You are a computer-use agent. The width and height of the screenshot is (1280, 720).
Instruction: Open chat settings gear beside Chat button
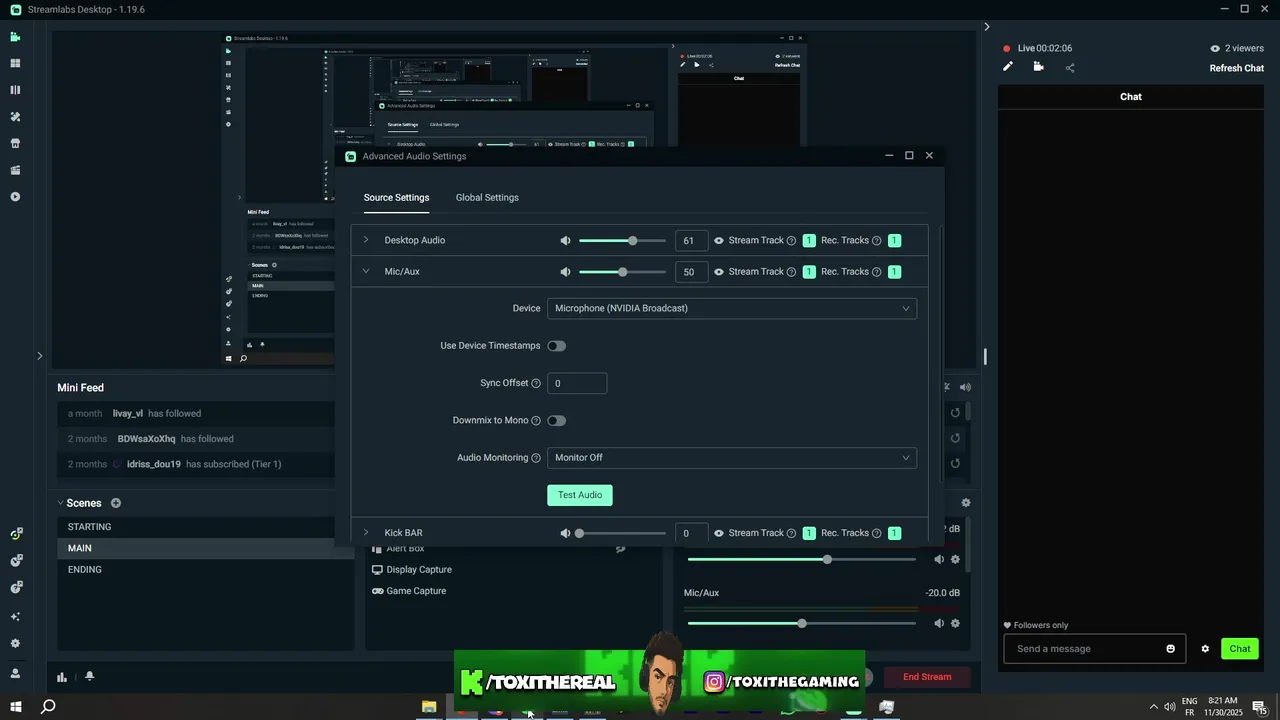point(1205,649)
